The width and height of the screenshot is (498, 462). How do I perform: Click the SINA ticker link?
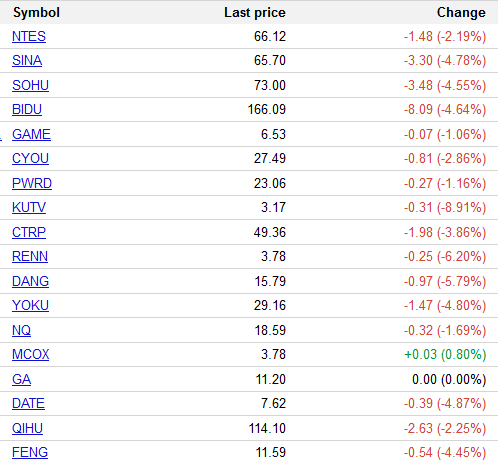pyautogui.click(x=27, y=61)
